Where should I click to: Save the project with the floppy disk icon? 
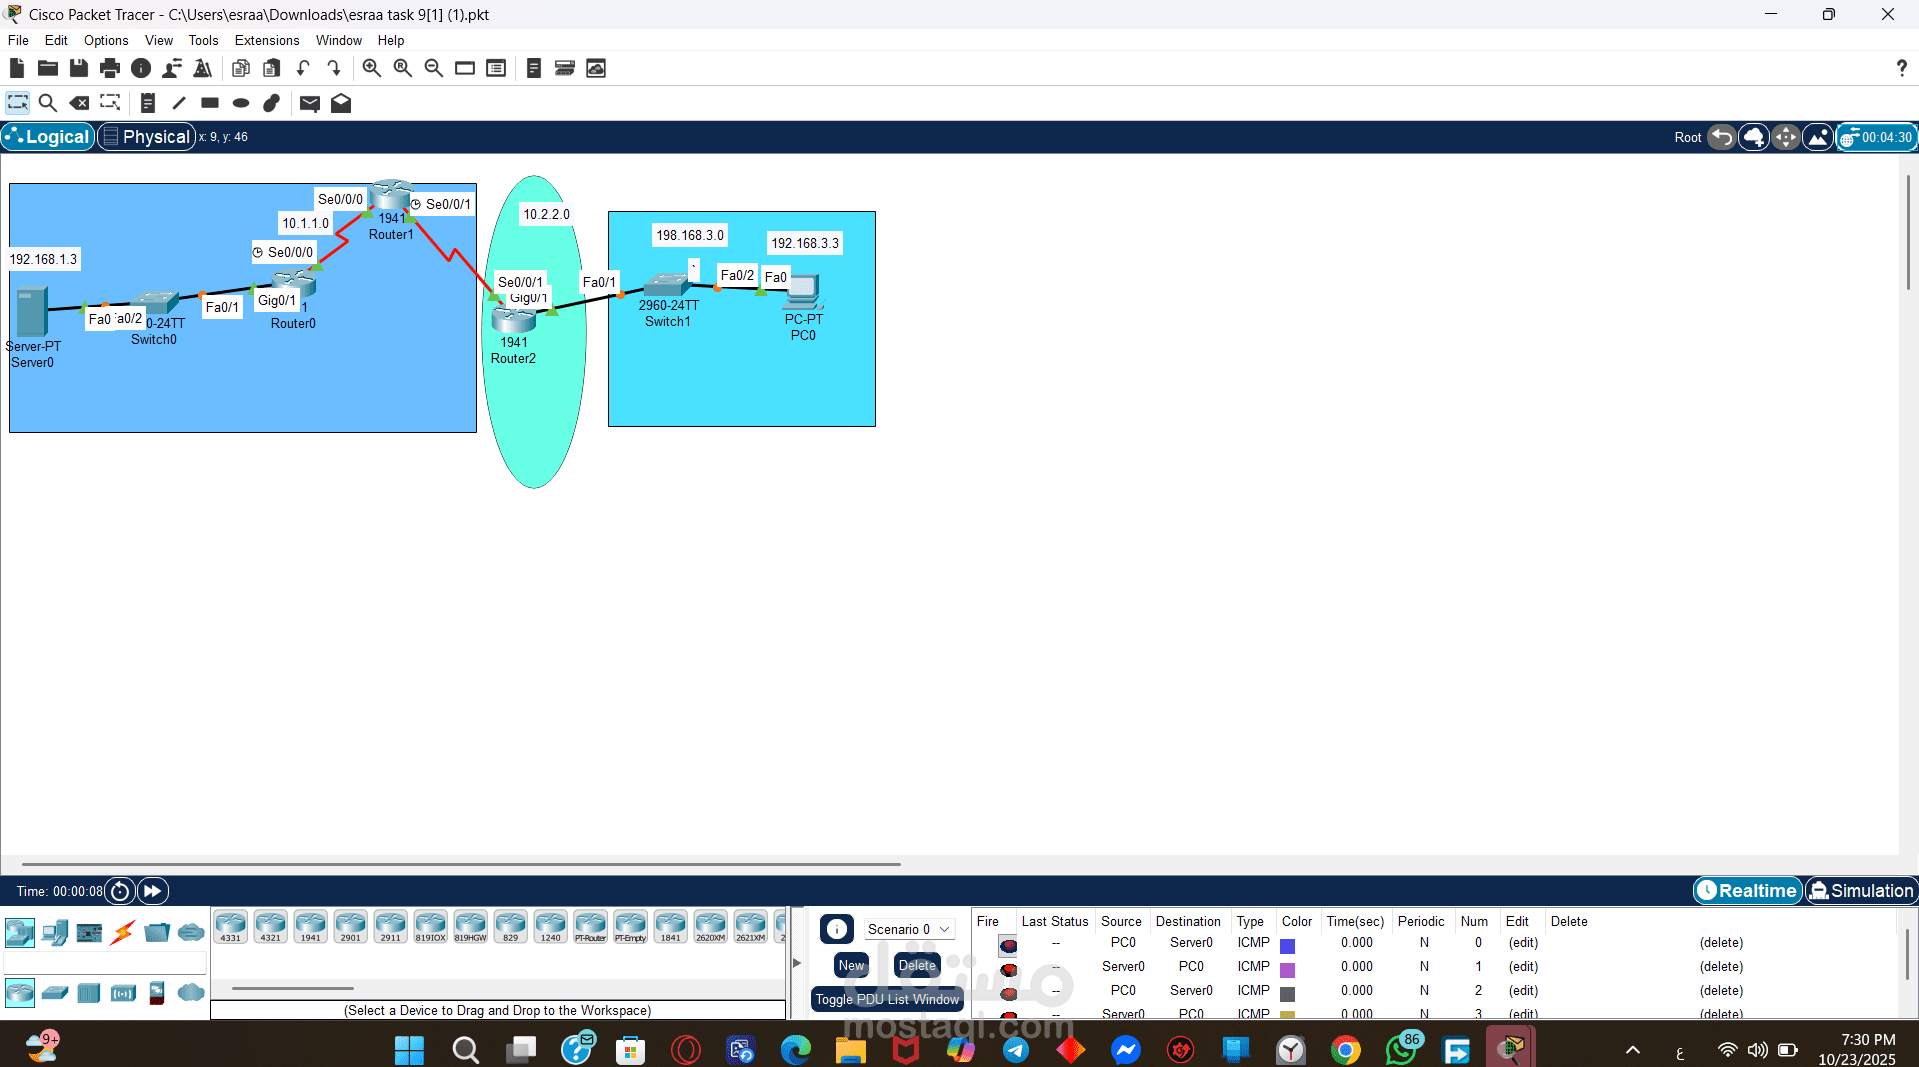pos(79,68)
